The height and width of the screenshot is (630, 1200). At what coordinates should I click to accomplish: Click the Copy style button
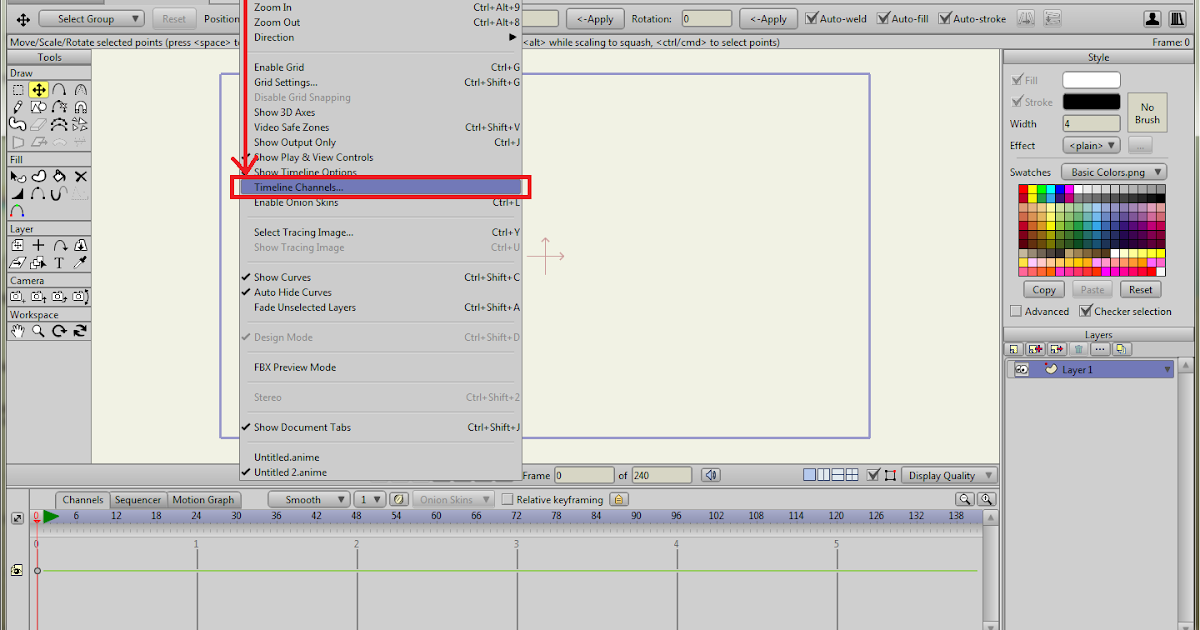point(1044,289)
